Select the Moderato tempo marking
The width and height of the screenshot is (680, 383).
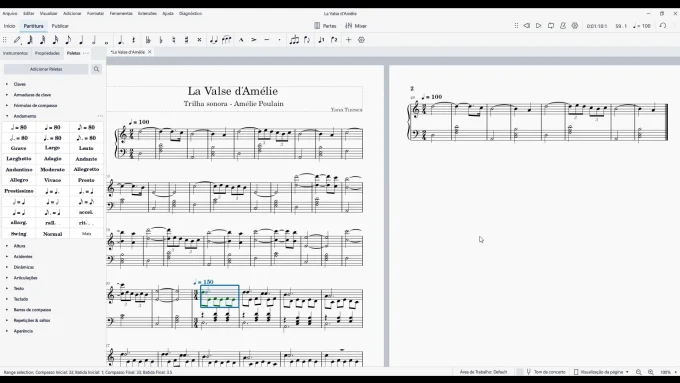tap(52, 170)
